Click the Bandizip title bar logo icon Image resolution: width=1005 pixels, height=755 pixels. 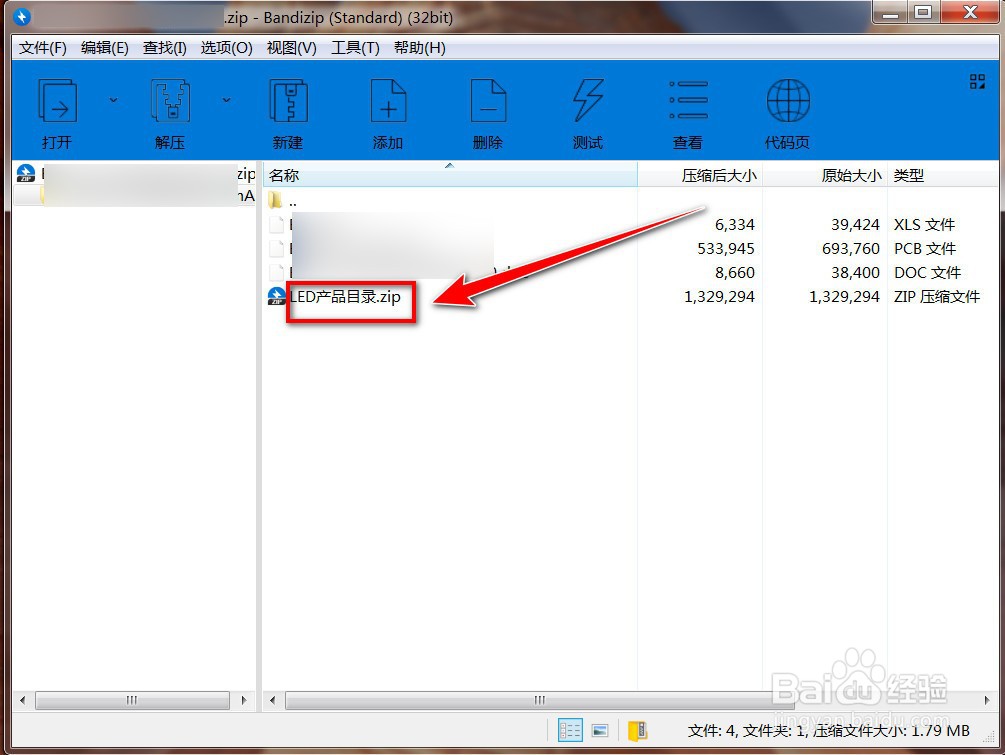click(22, 17)
